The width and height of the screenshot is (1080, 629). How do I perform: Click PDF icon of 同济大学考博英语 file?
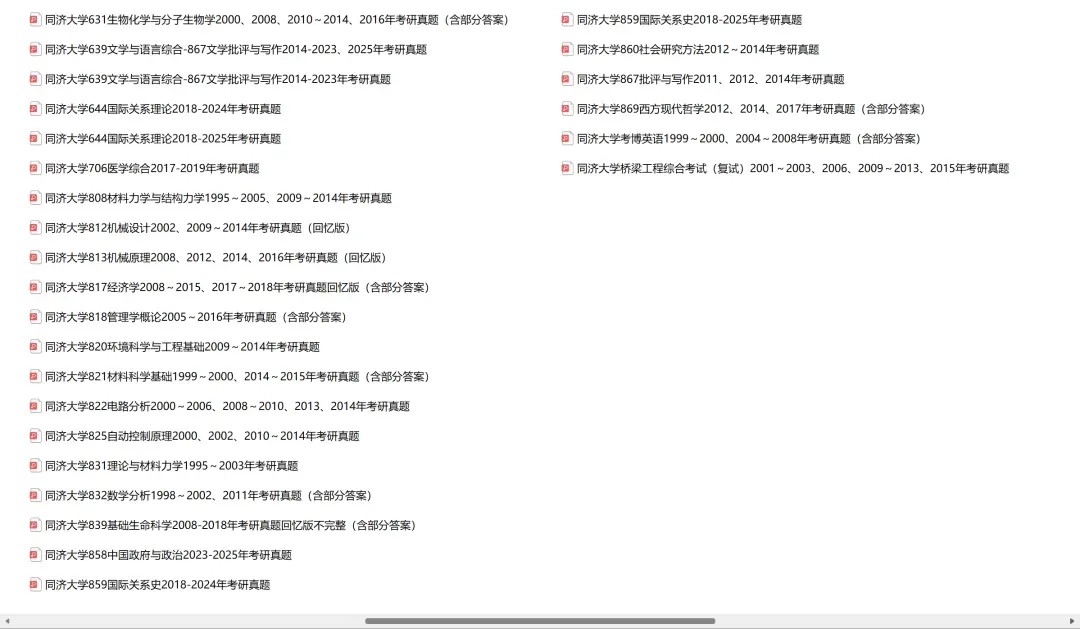tap(567, 138)
